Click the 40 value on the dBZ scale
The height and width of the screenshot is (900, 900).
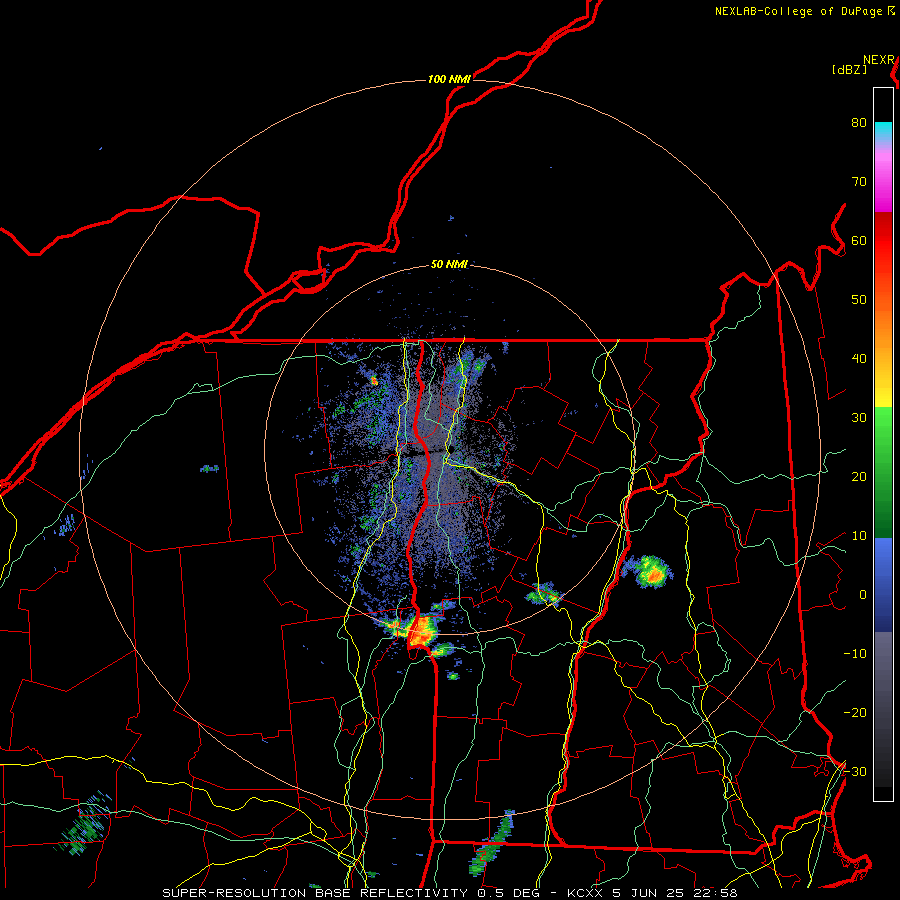pos(859,359)
